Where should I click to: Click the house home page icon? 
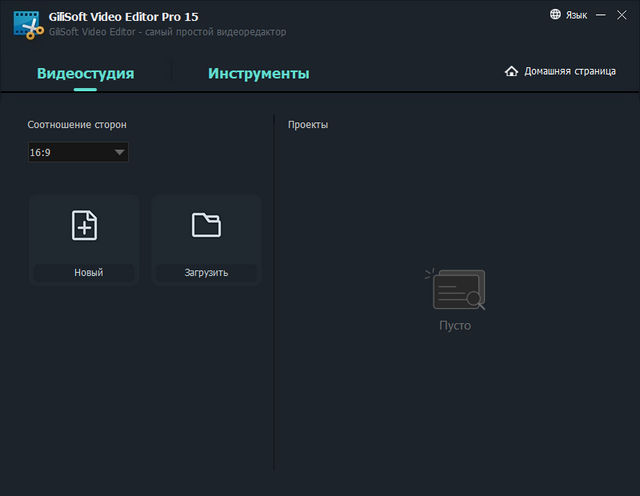(x=512, y=72)
